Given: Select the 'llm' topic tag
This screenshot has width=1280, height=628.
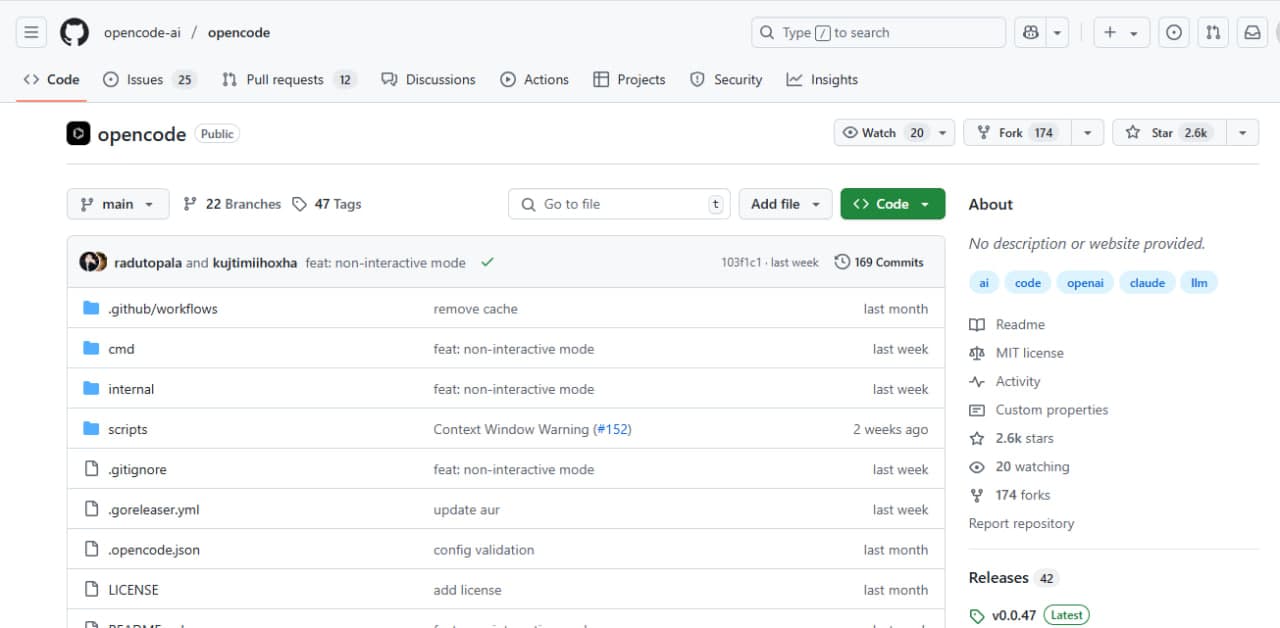Looking at the screenshot, I should tap(1199, 283).
